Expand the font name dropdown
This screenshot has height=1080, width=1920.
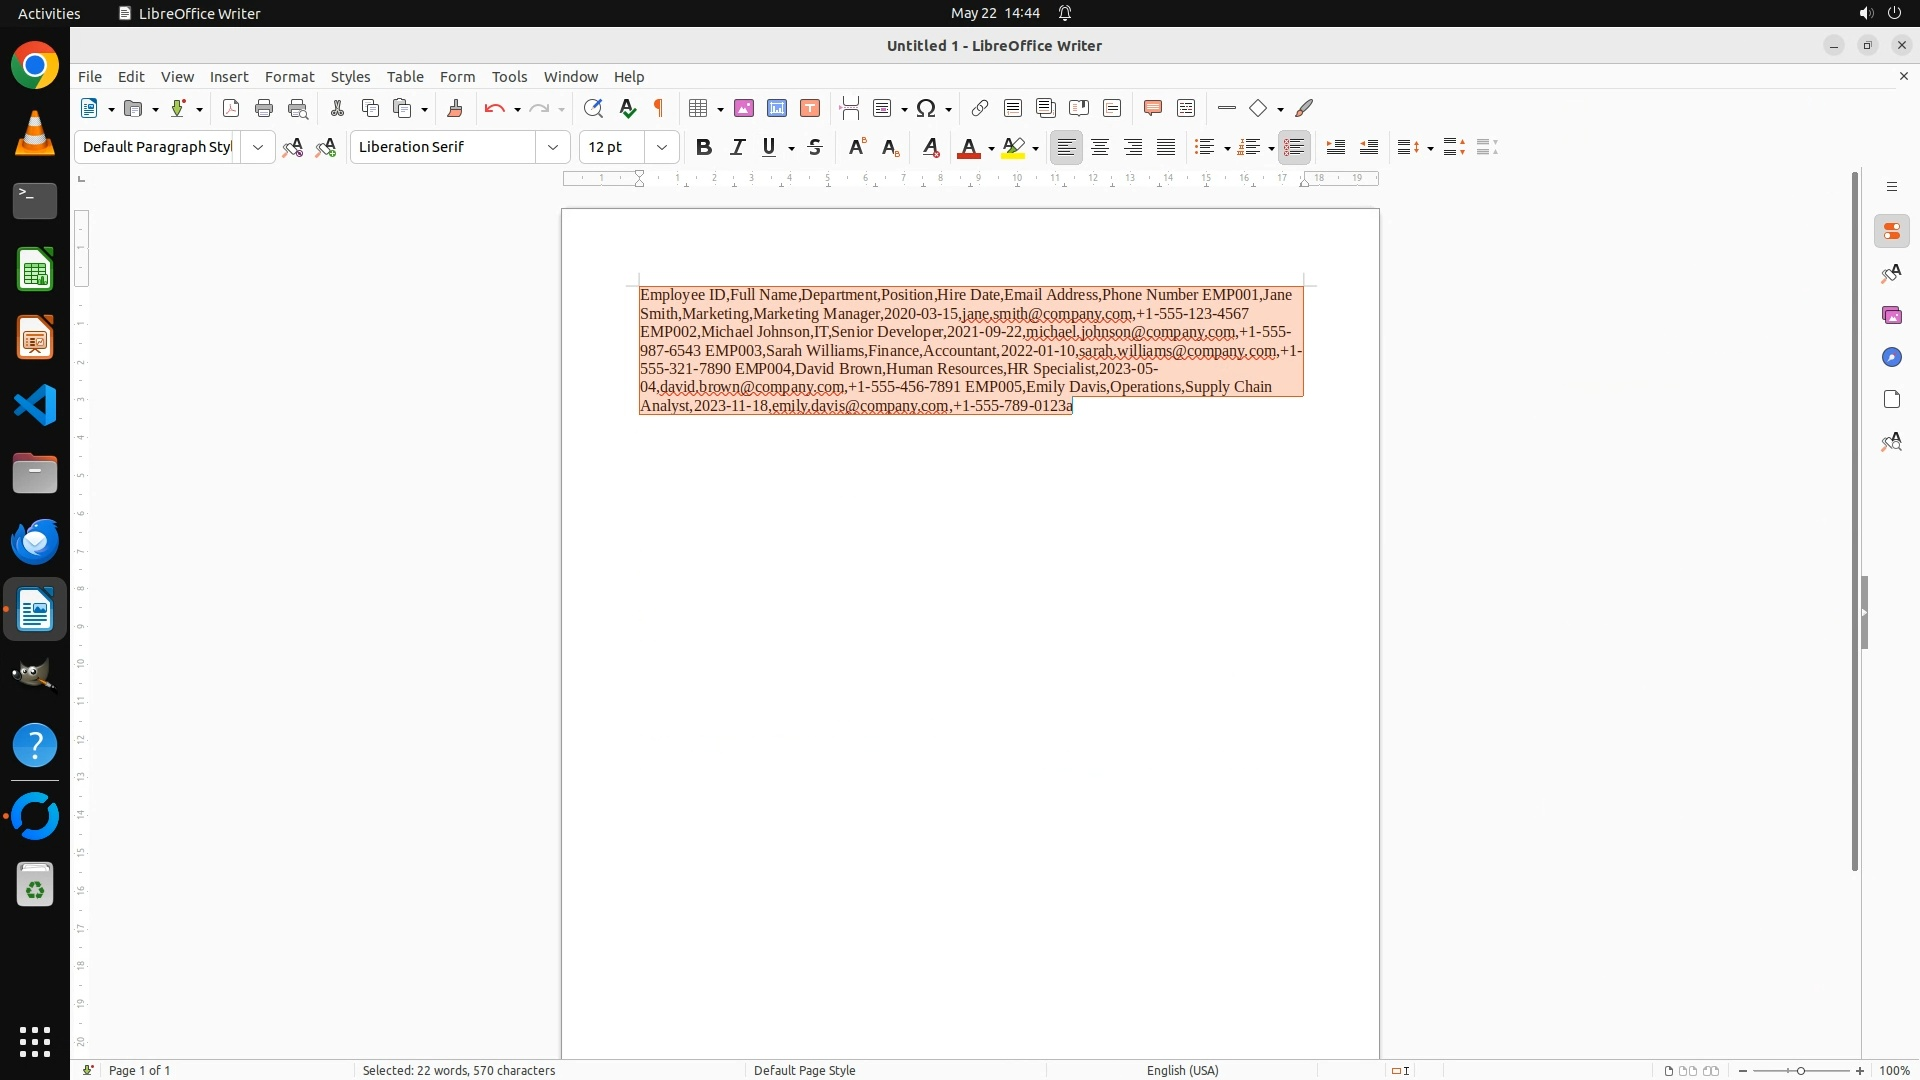553,148
